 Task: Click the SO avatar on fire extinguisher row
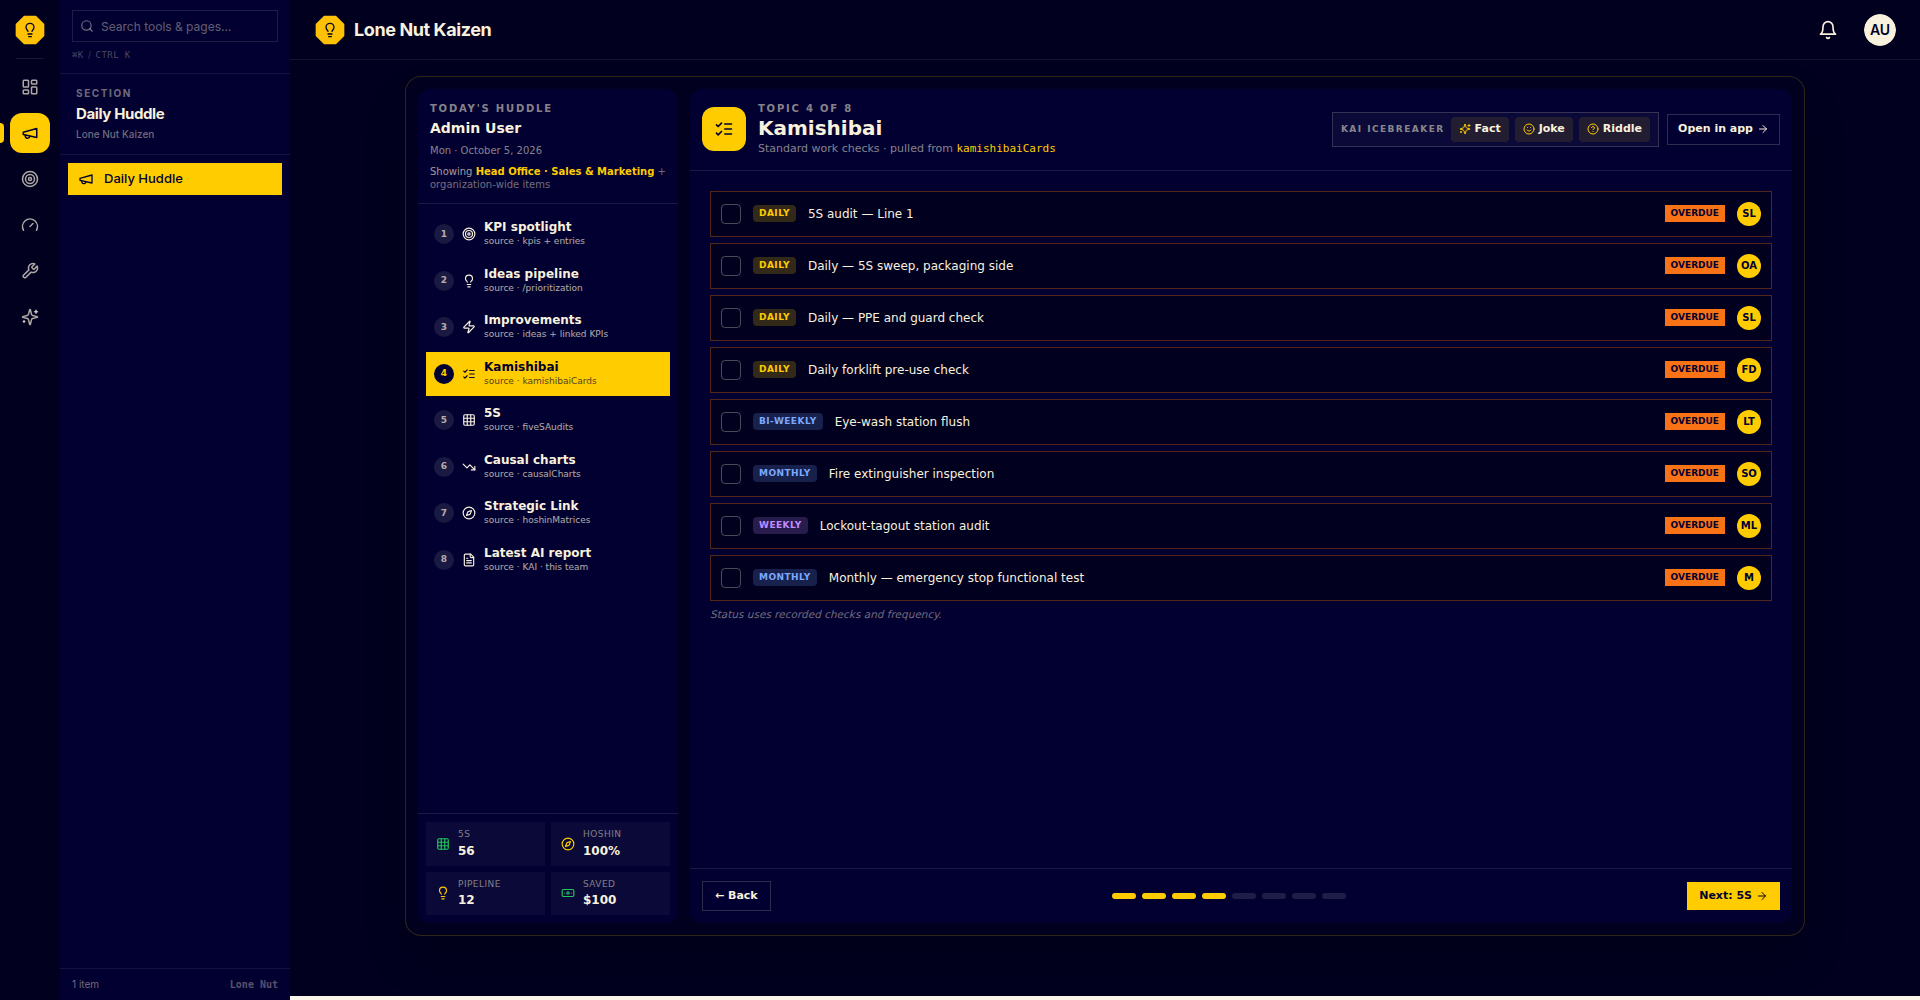[1749, 473]
